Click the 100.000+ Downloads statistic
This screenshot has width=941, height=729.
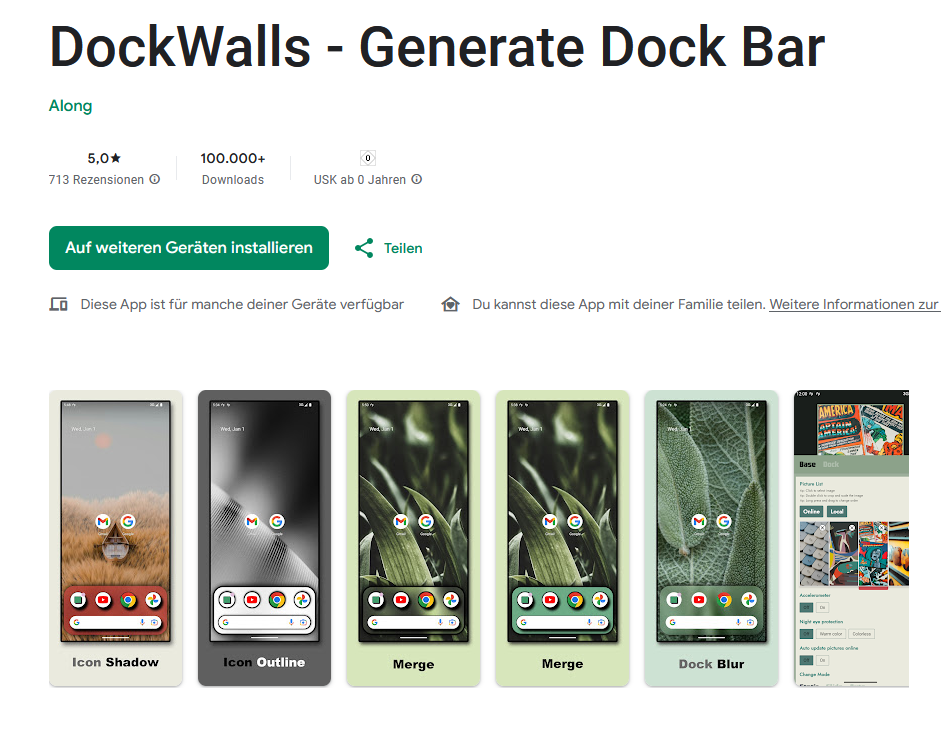[x=233, y=168]
